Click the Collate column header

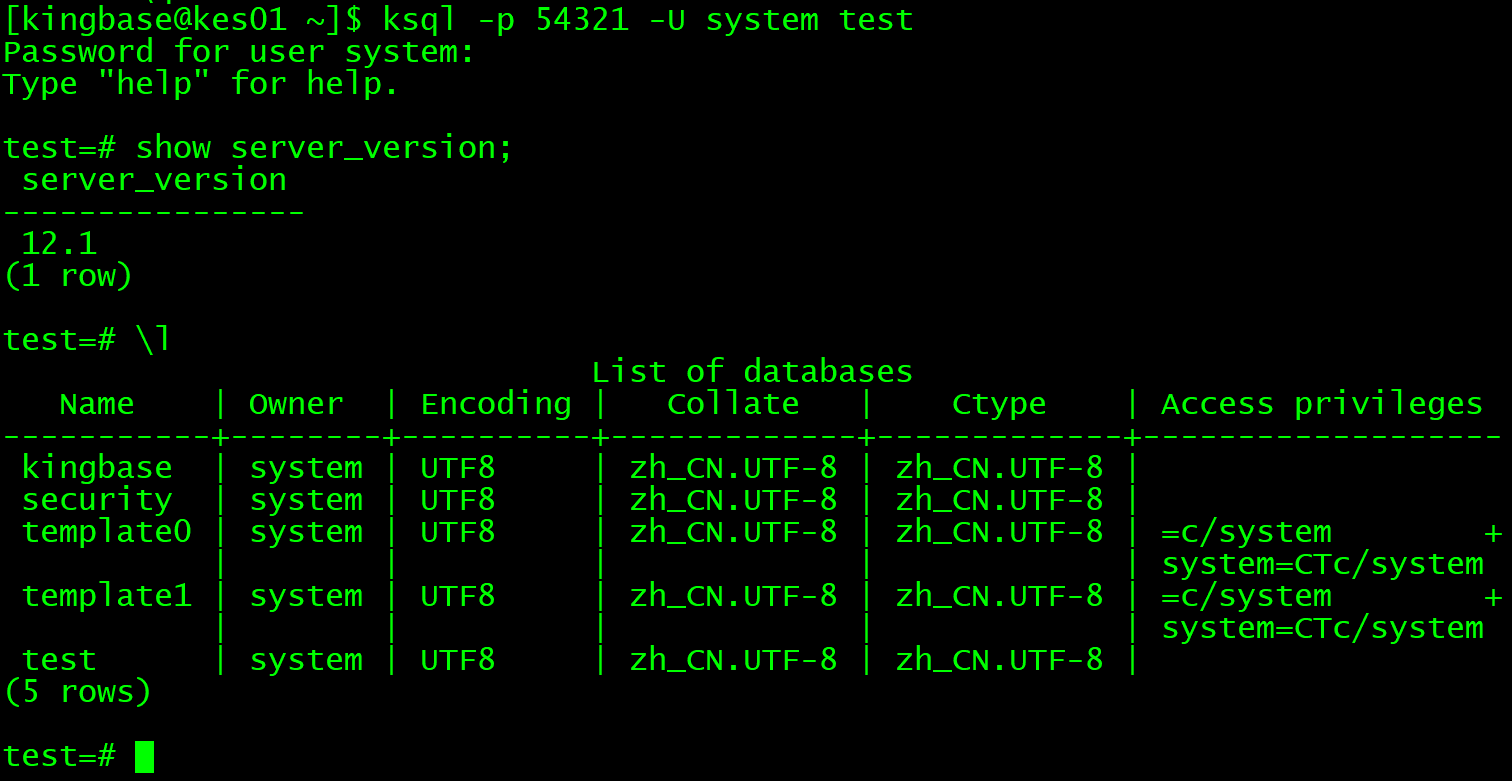pyautogui.click(x=733, y=404)
